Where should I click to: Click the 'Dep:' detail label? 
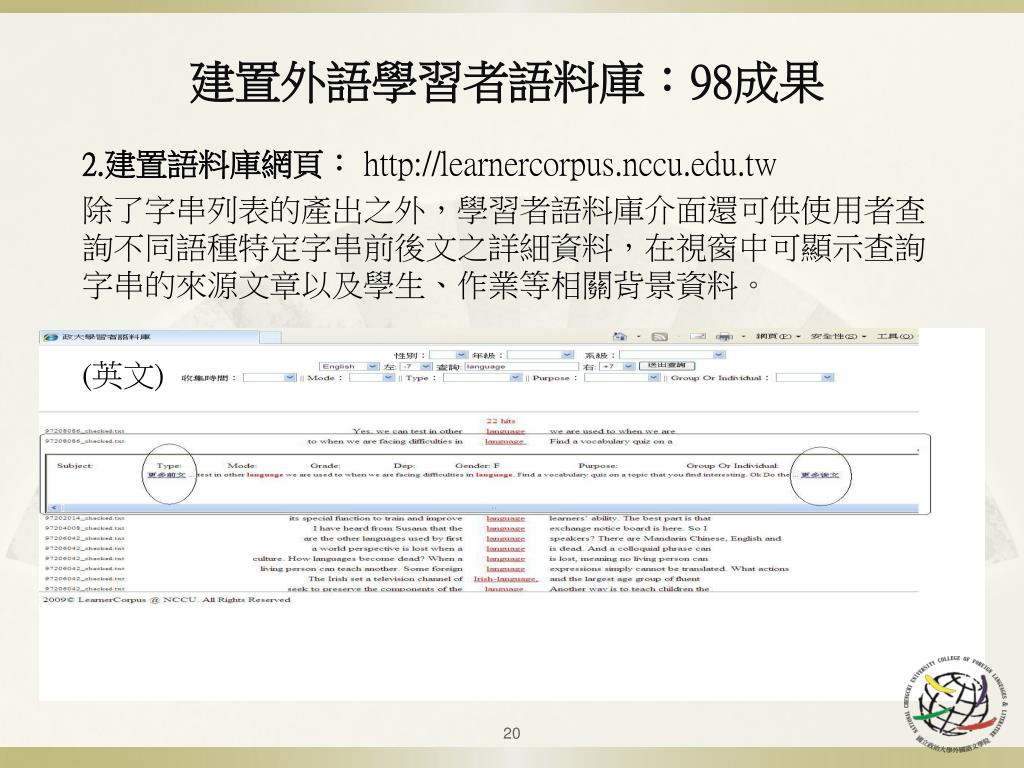404,466
